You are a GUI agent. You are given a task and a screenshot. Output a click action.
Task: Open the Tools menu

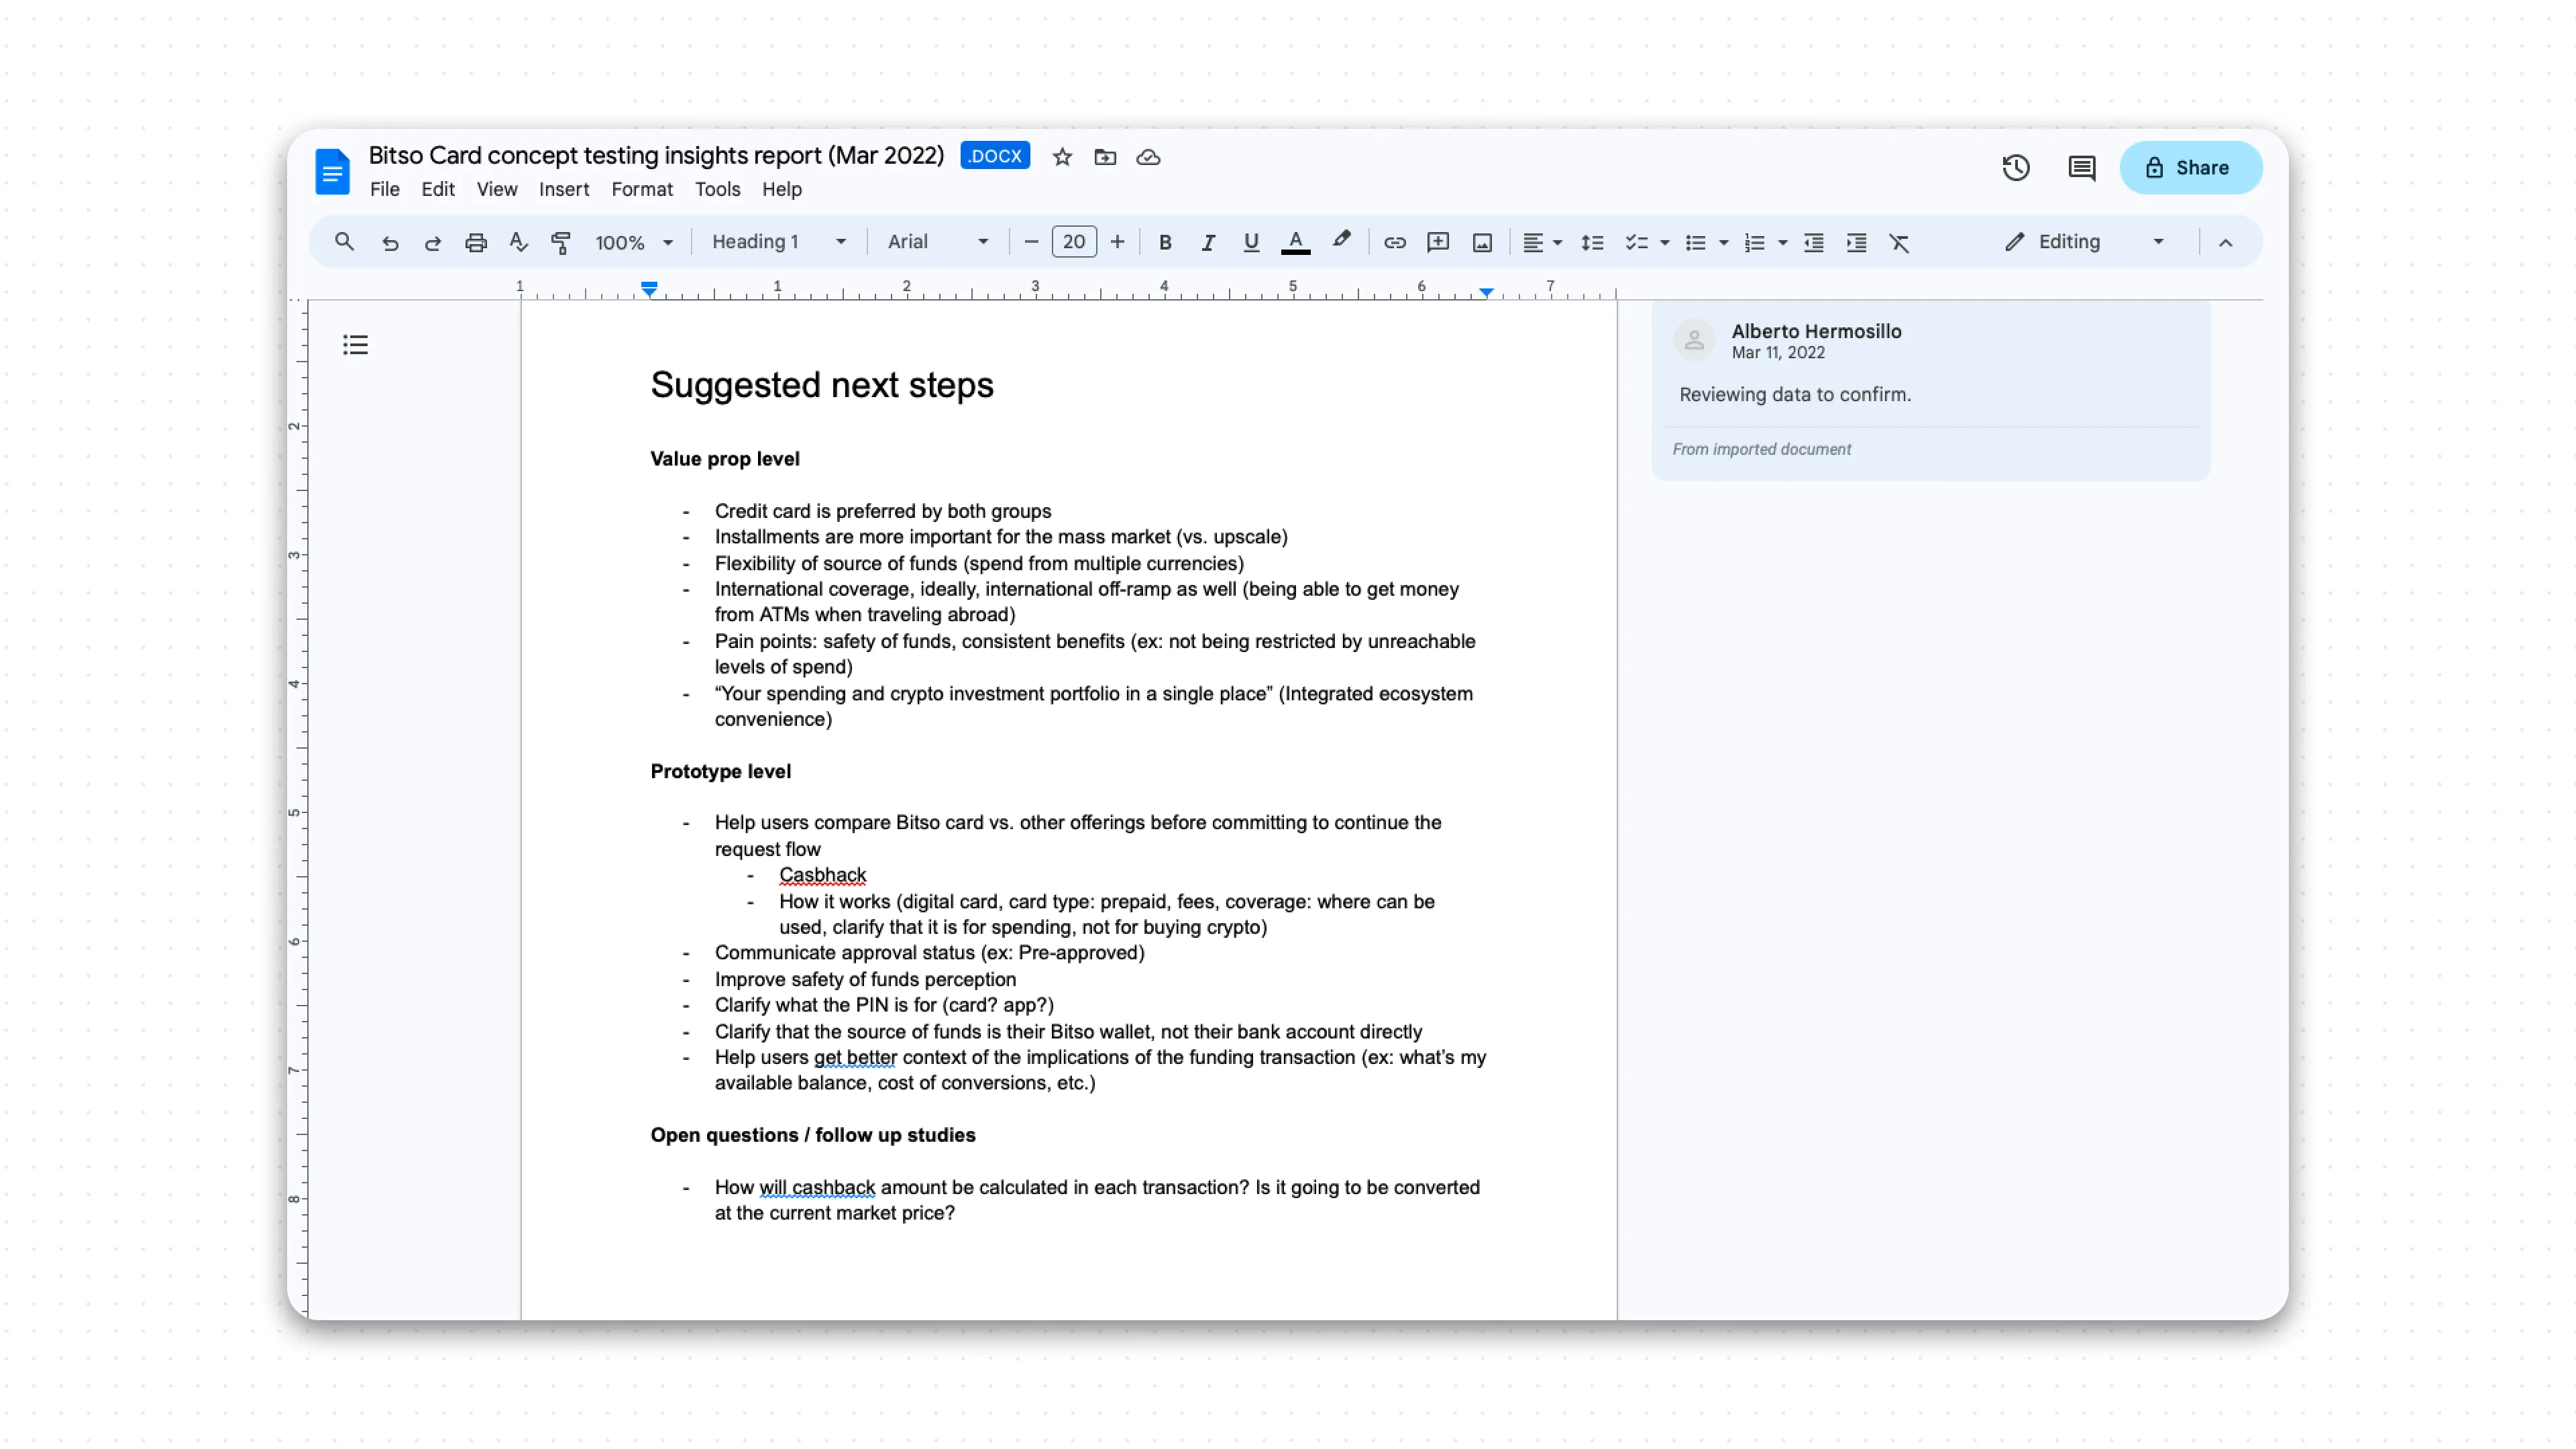click(x=717, y=189)
